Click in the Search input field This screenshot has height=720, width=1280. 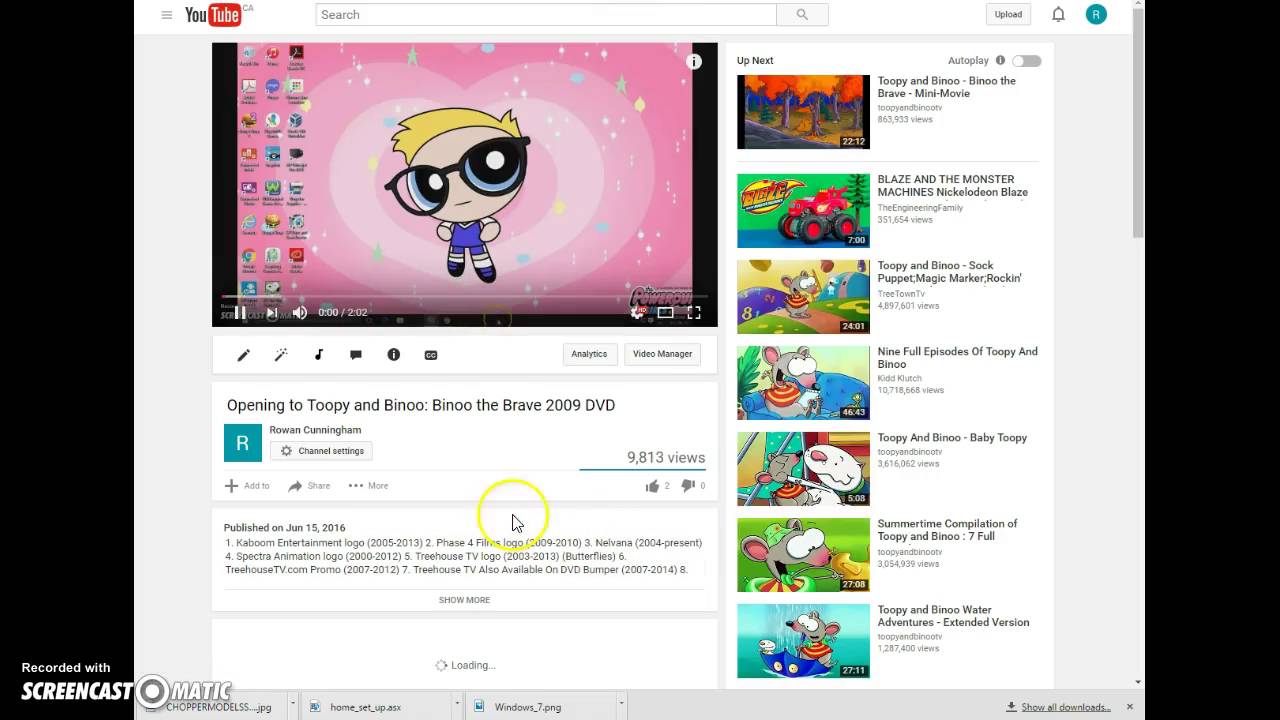[x=546, y=14]
